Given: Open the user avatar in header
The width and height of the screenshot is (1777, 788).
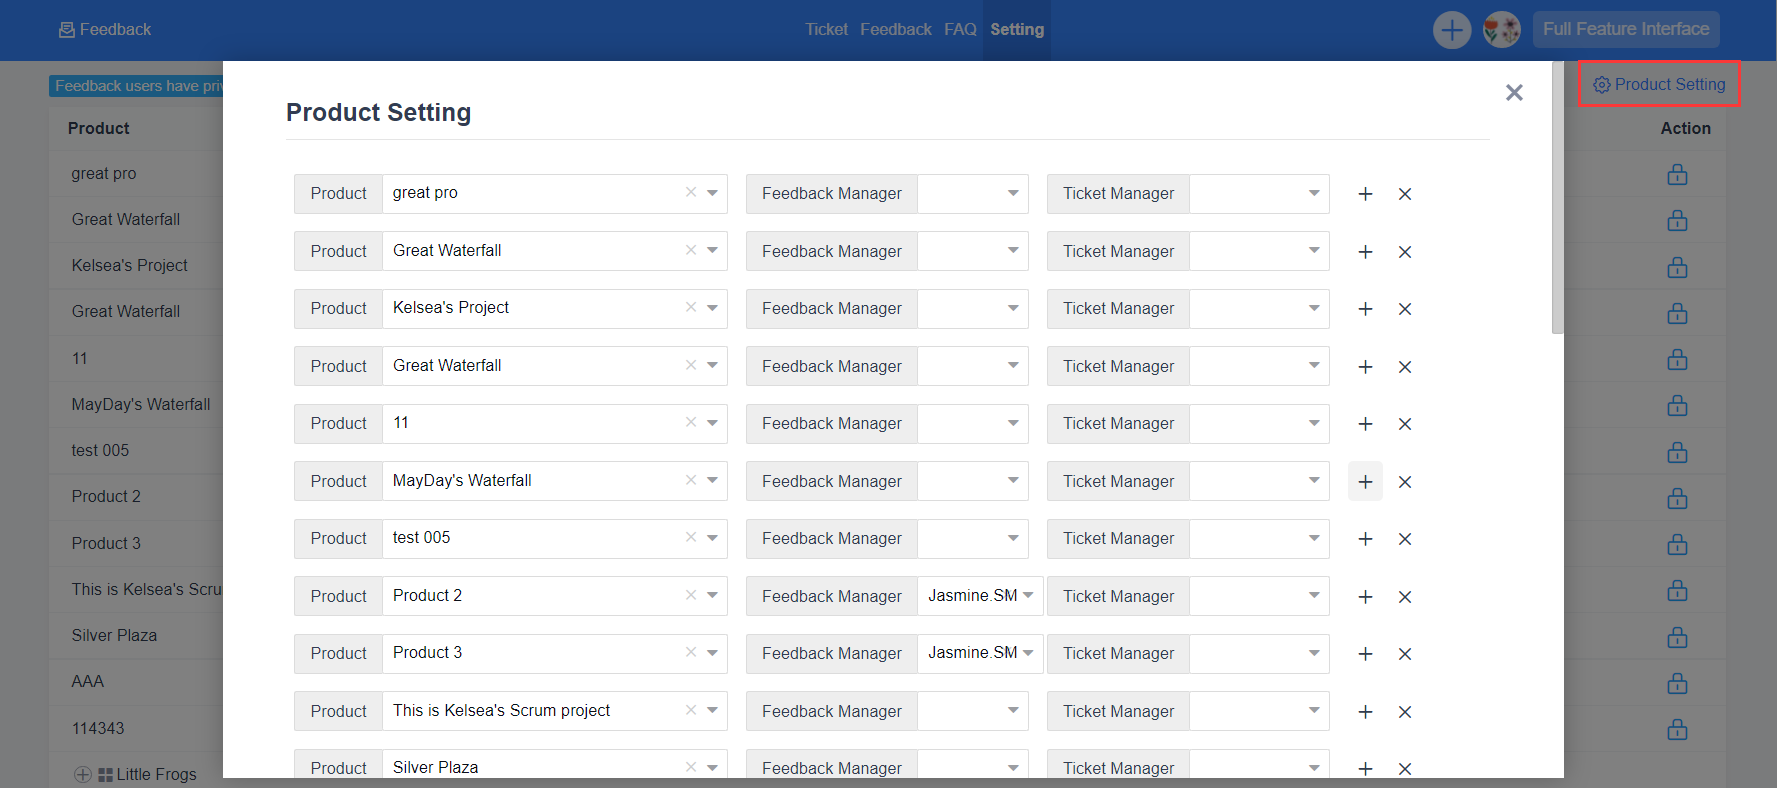Looking at the screenshot, I should point(1501,30).
